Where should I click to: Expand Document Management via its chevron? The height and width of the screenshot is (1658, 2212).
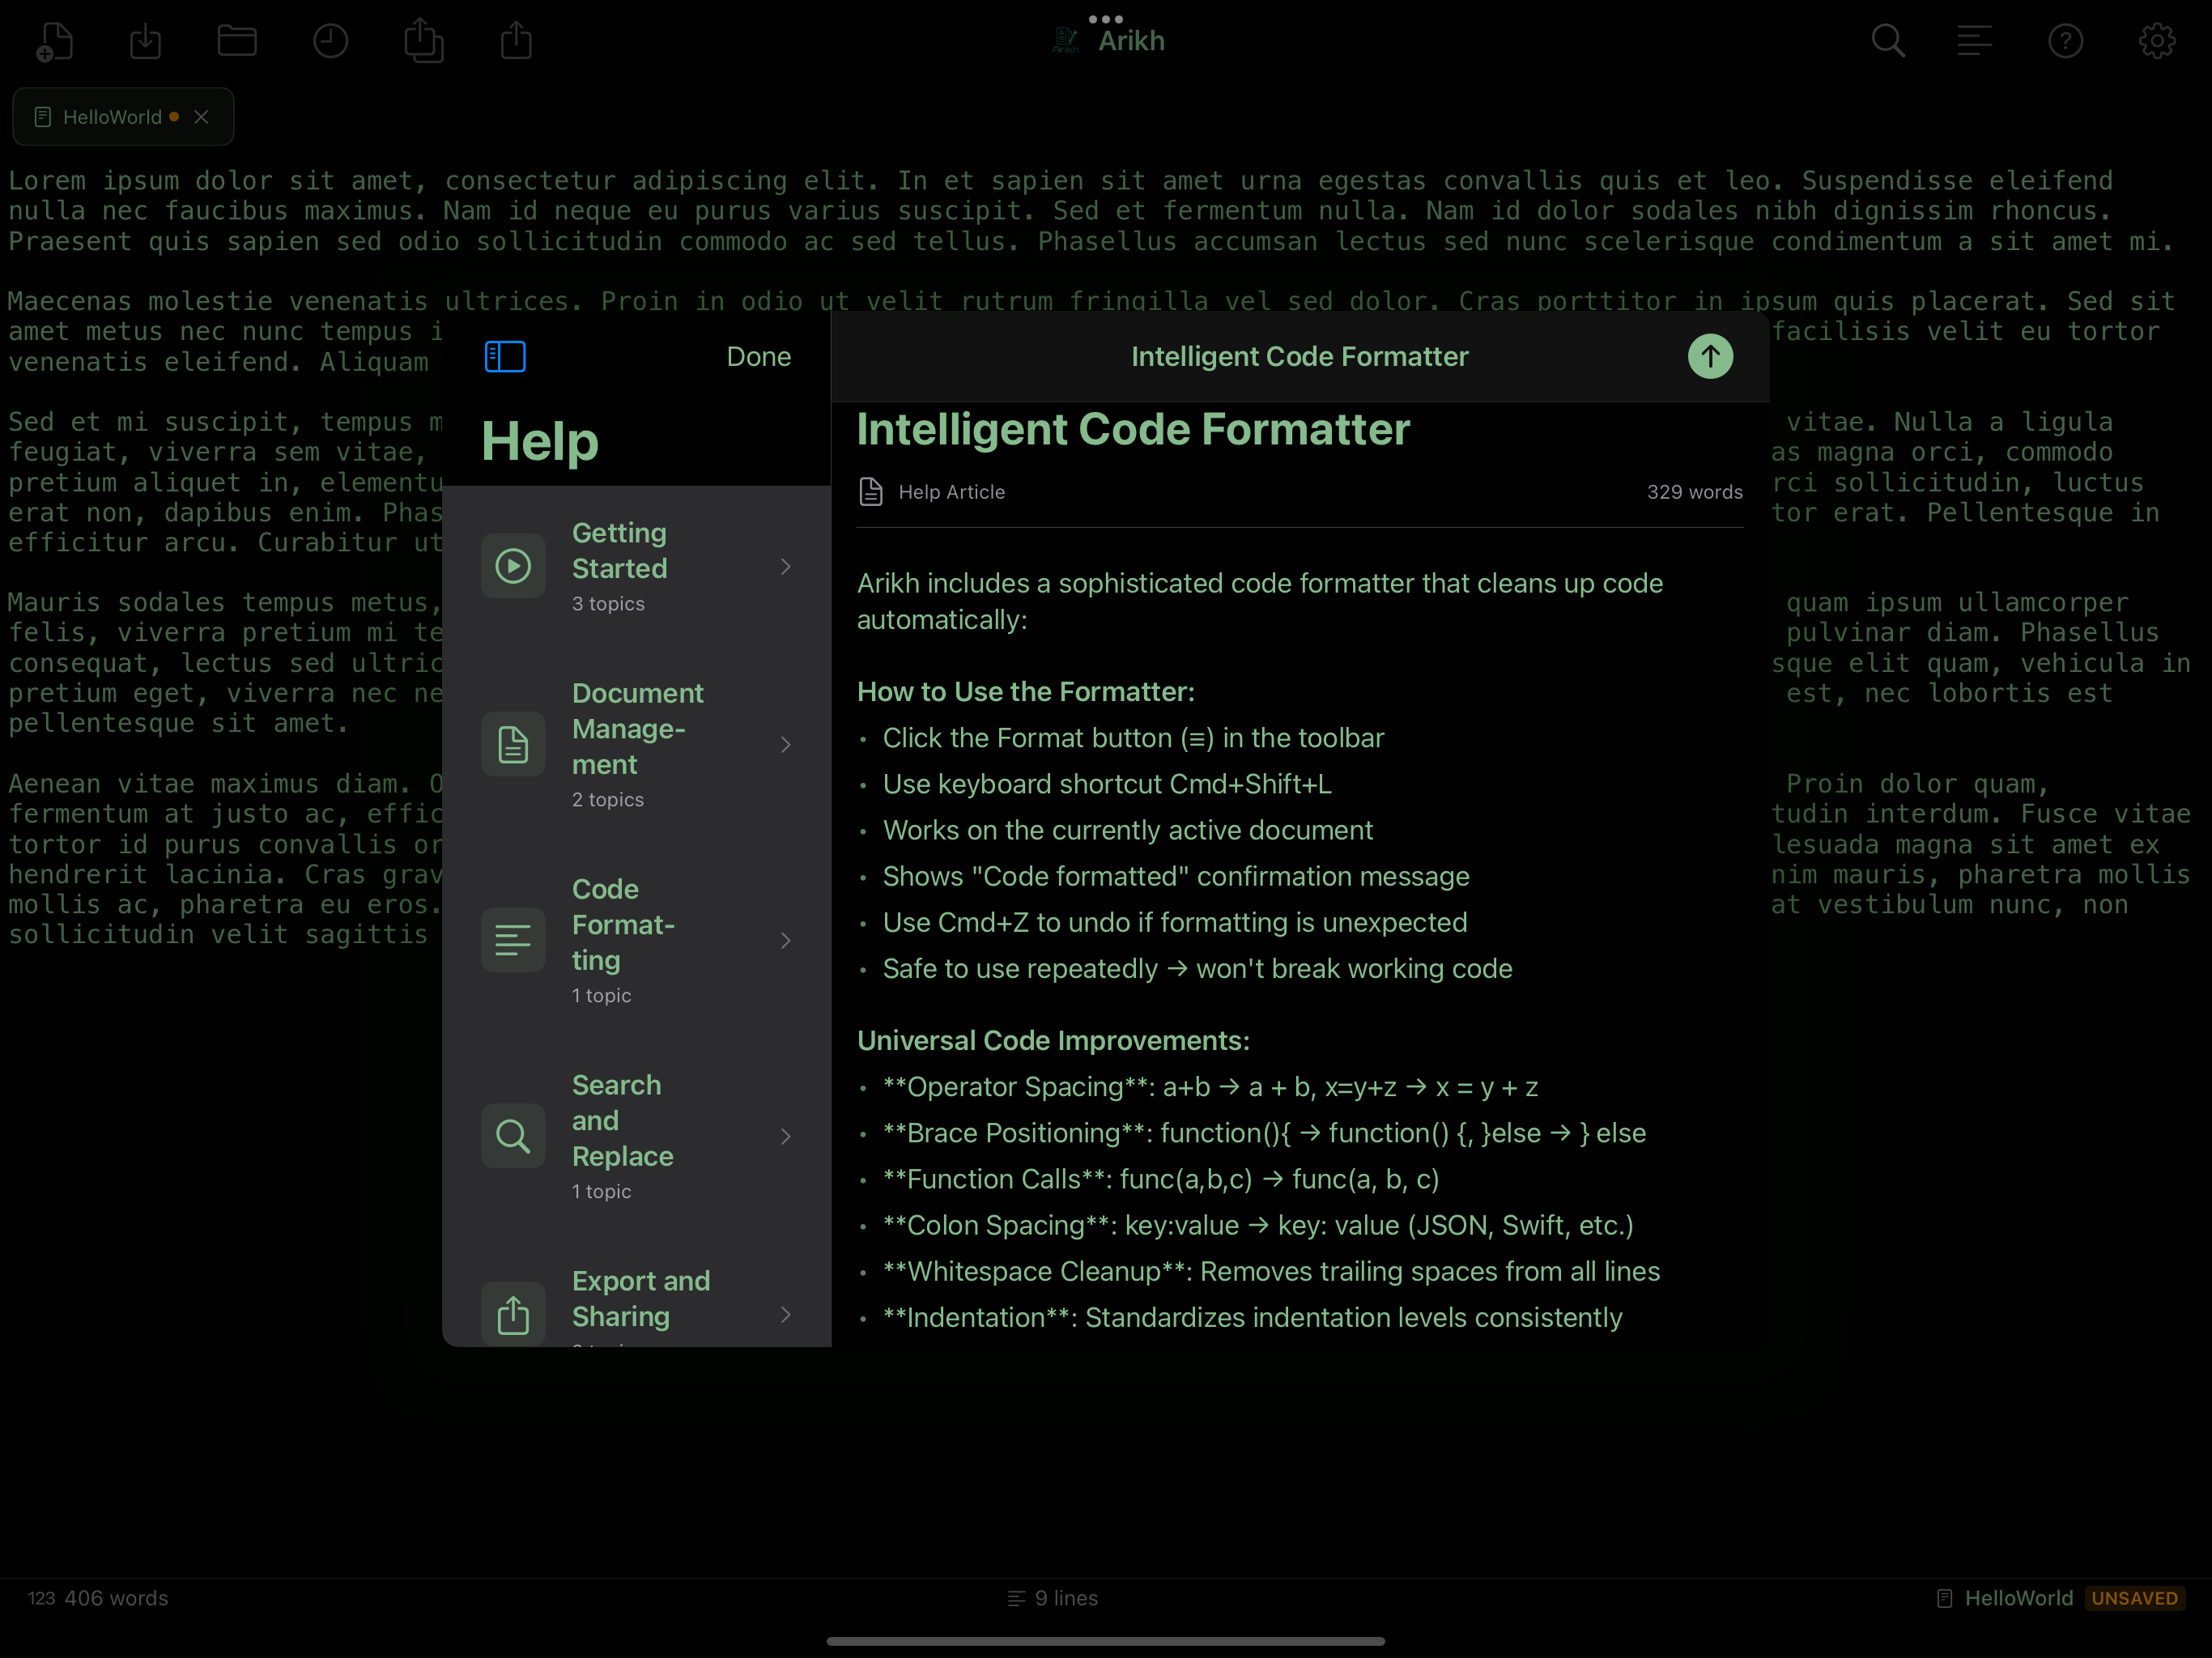pos(786,744)
